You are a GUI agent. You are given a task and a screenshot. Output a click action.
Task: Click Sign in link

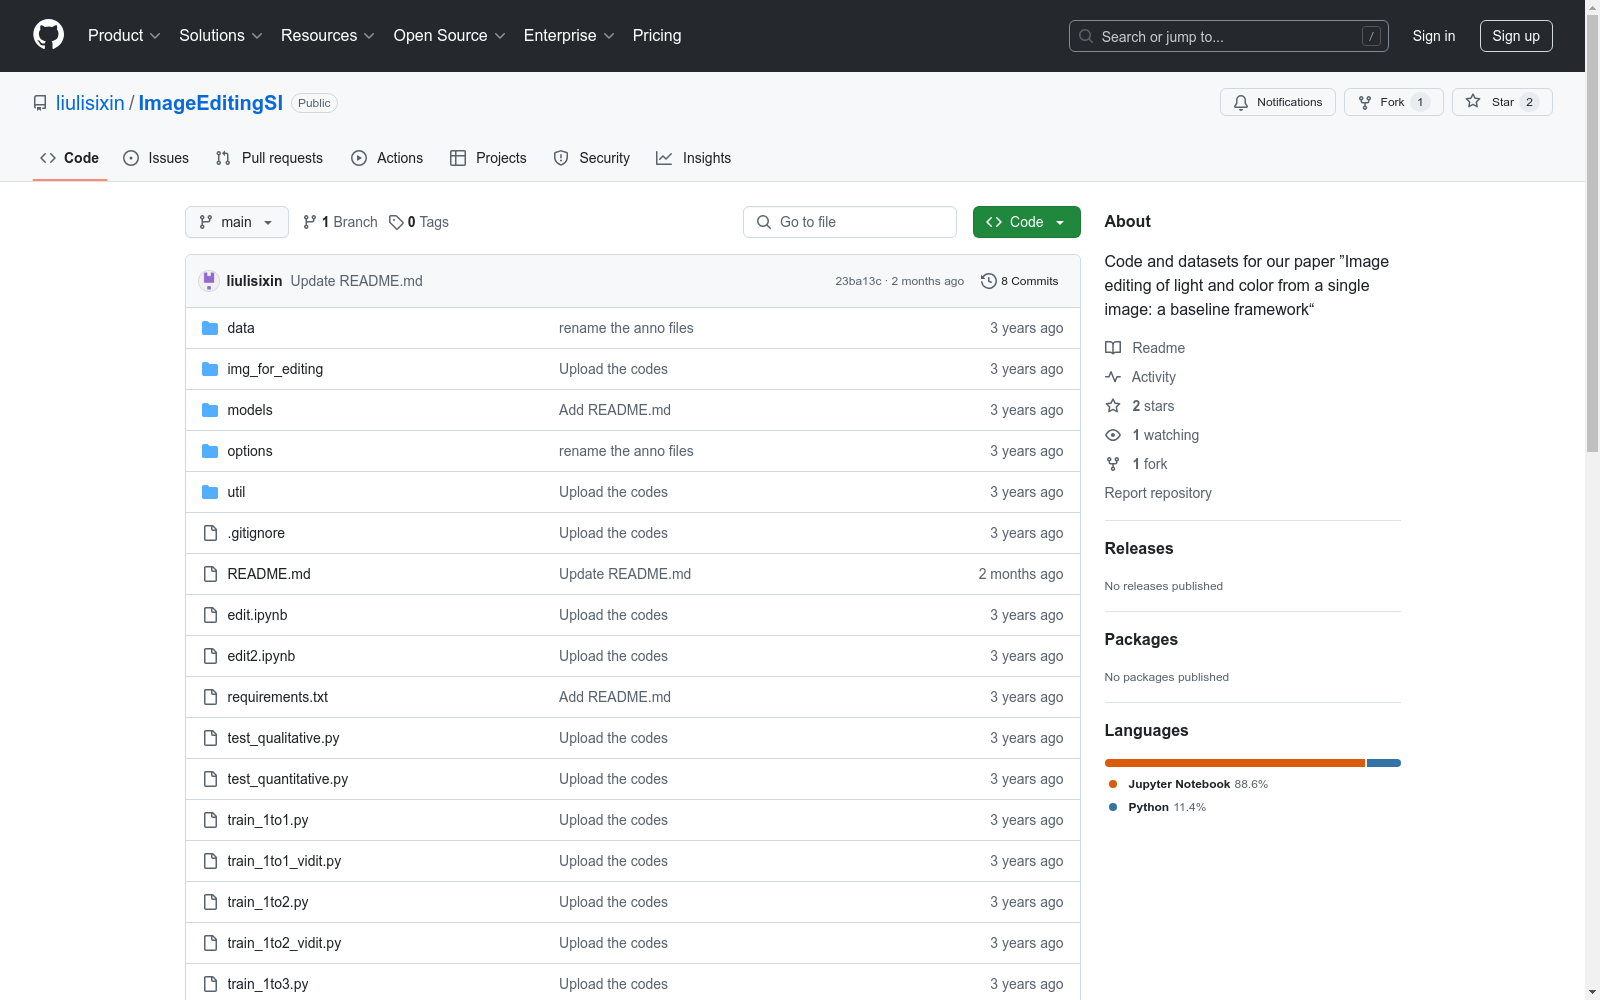click(x=1434, y=36)
